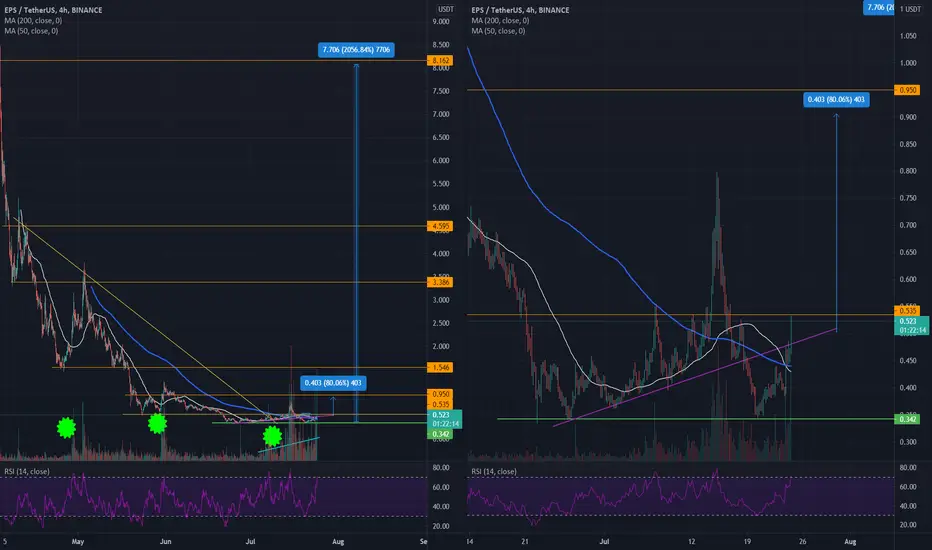Select the 3.386 orange price label

(440, 282)
